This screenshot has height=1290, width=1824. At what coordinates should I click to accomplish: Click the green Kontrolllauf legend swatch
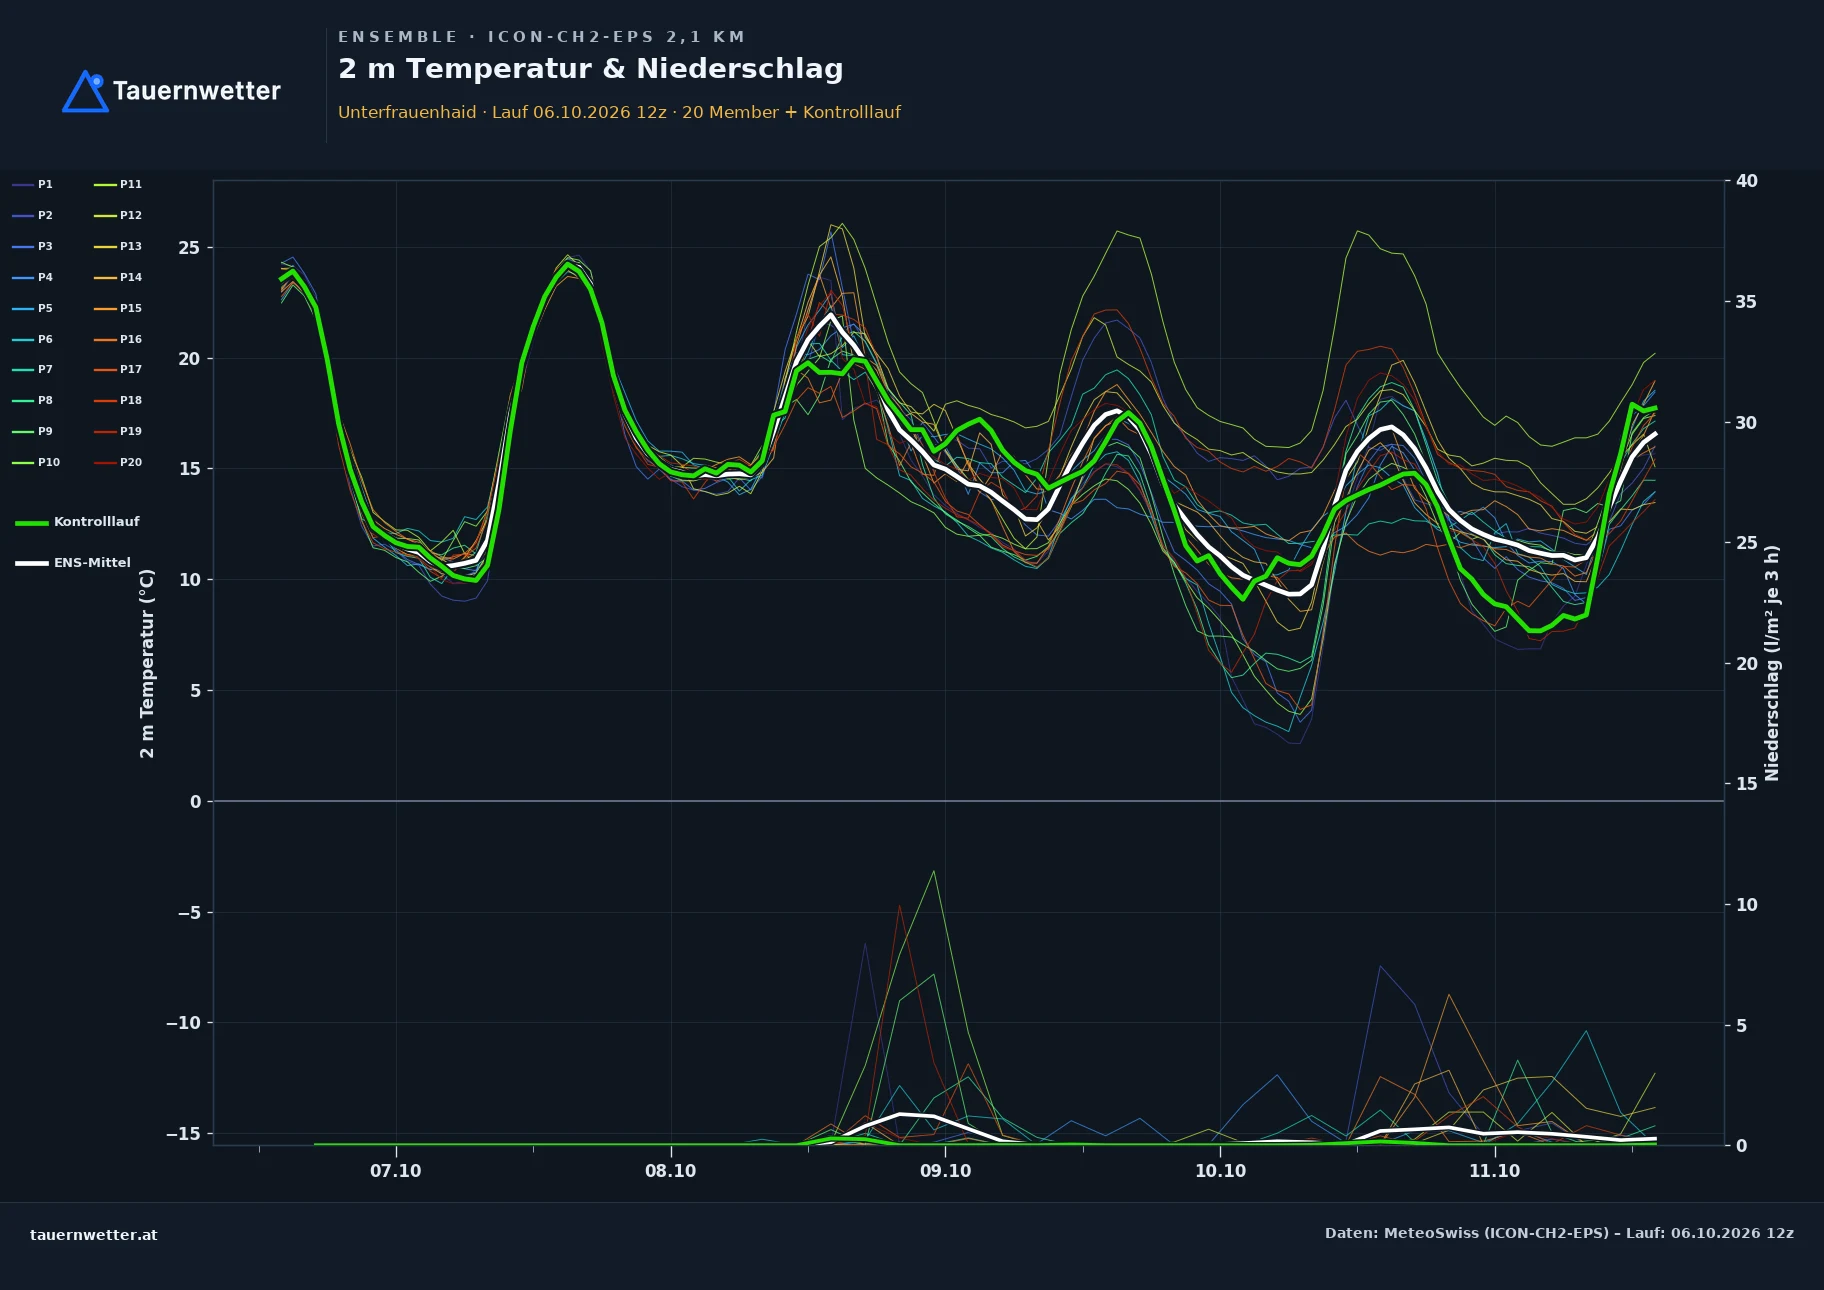click(32, 522)
